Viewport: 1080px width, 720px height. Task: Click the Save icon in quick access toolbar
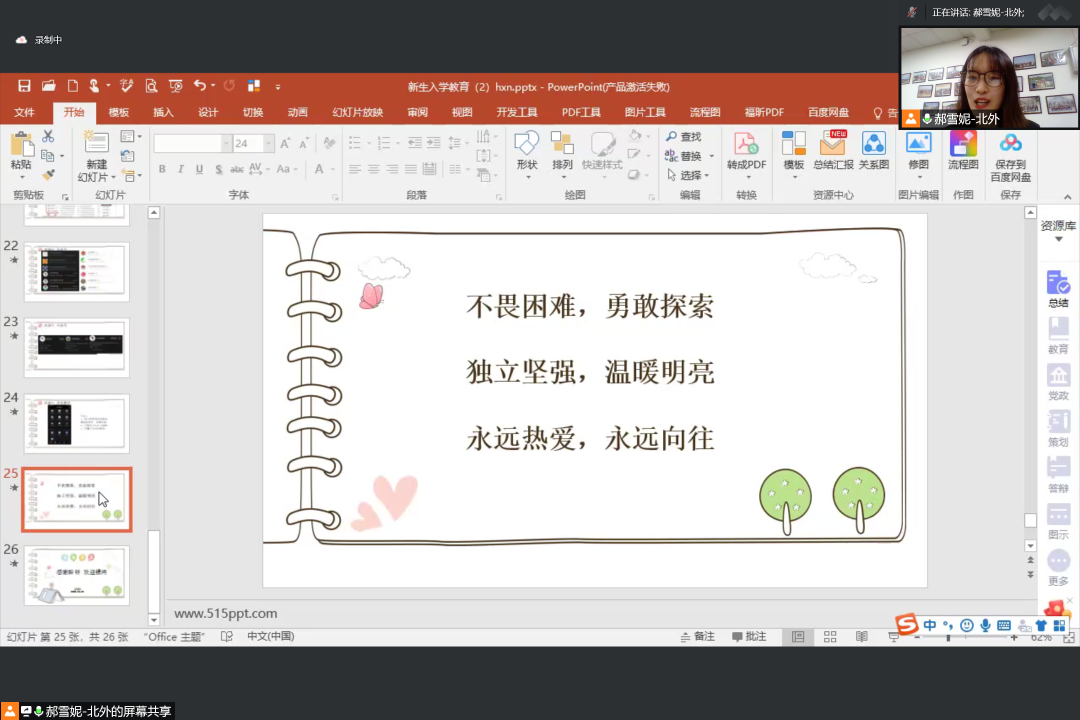pyautogui.click(x=24, y=86)
